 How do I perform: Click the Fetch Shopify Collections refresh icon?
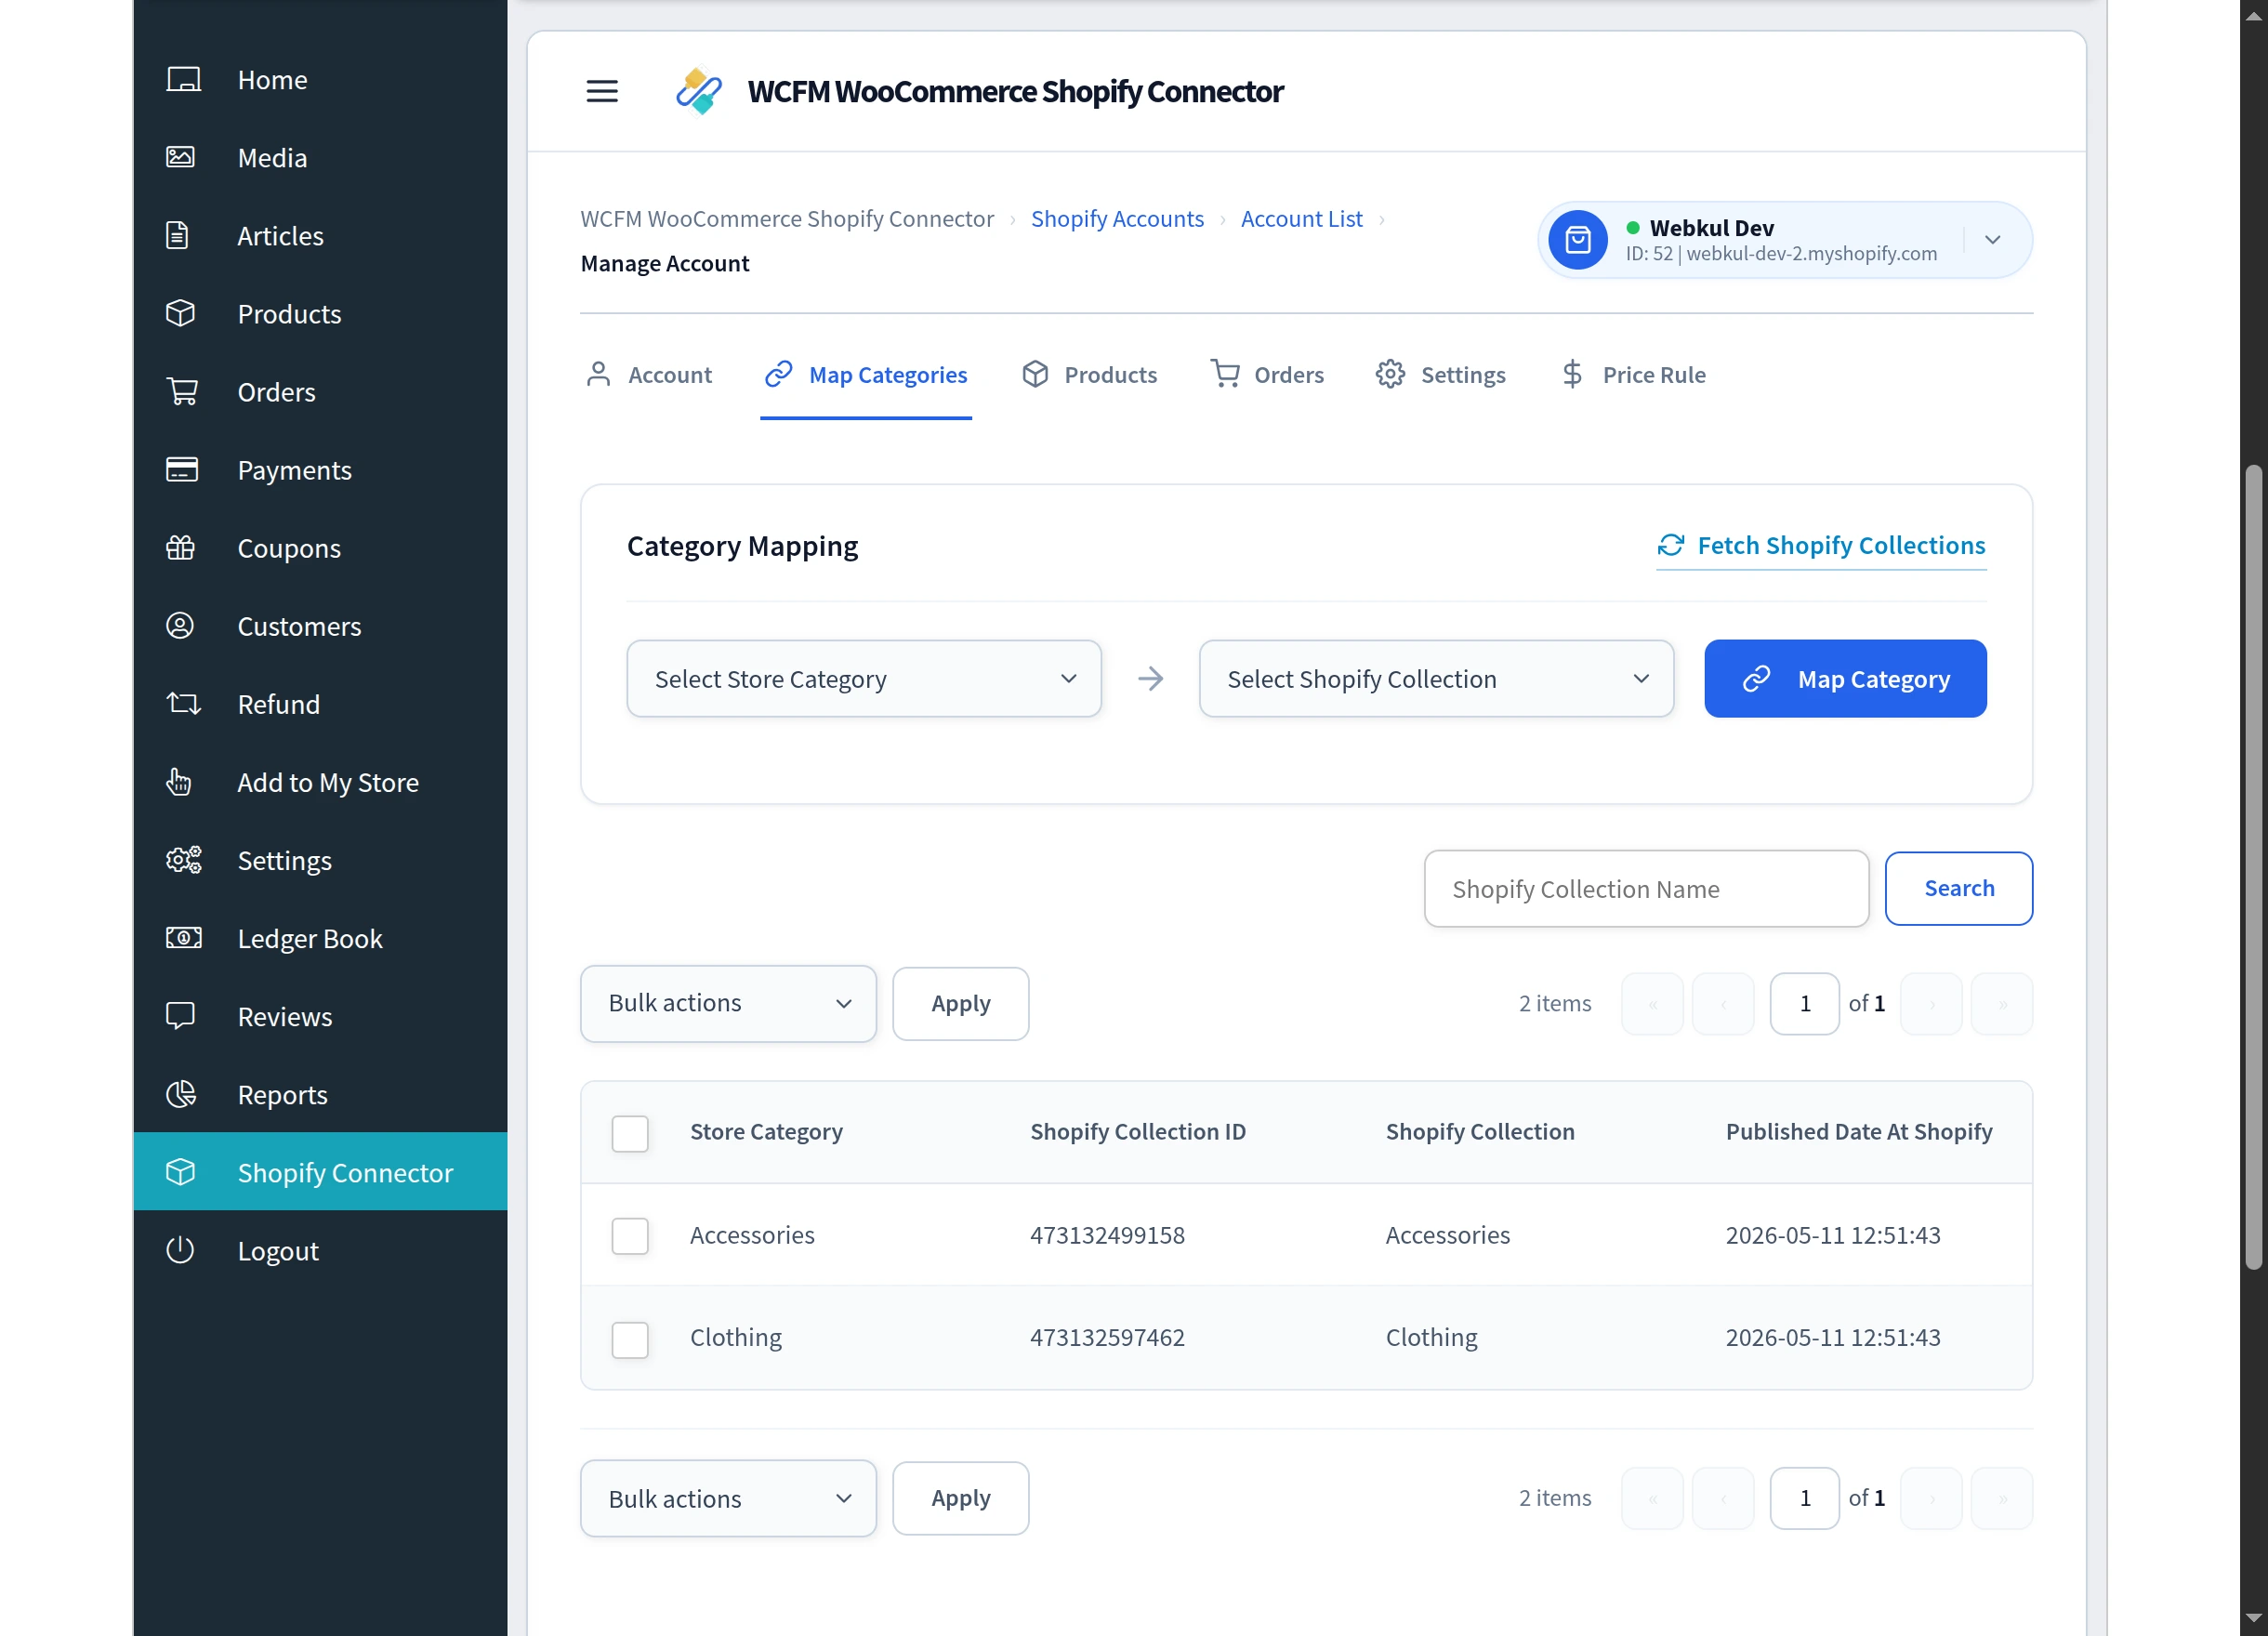pyautogui.click(x=1671, y=545)
